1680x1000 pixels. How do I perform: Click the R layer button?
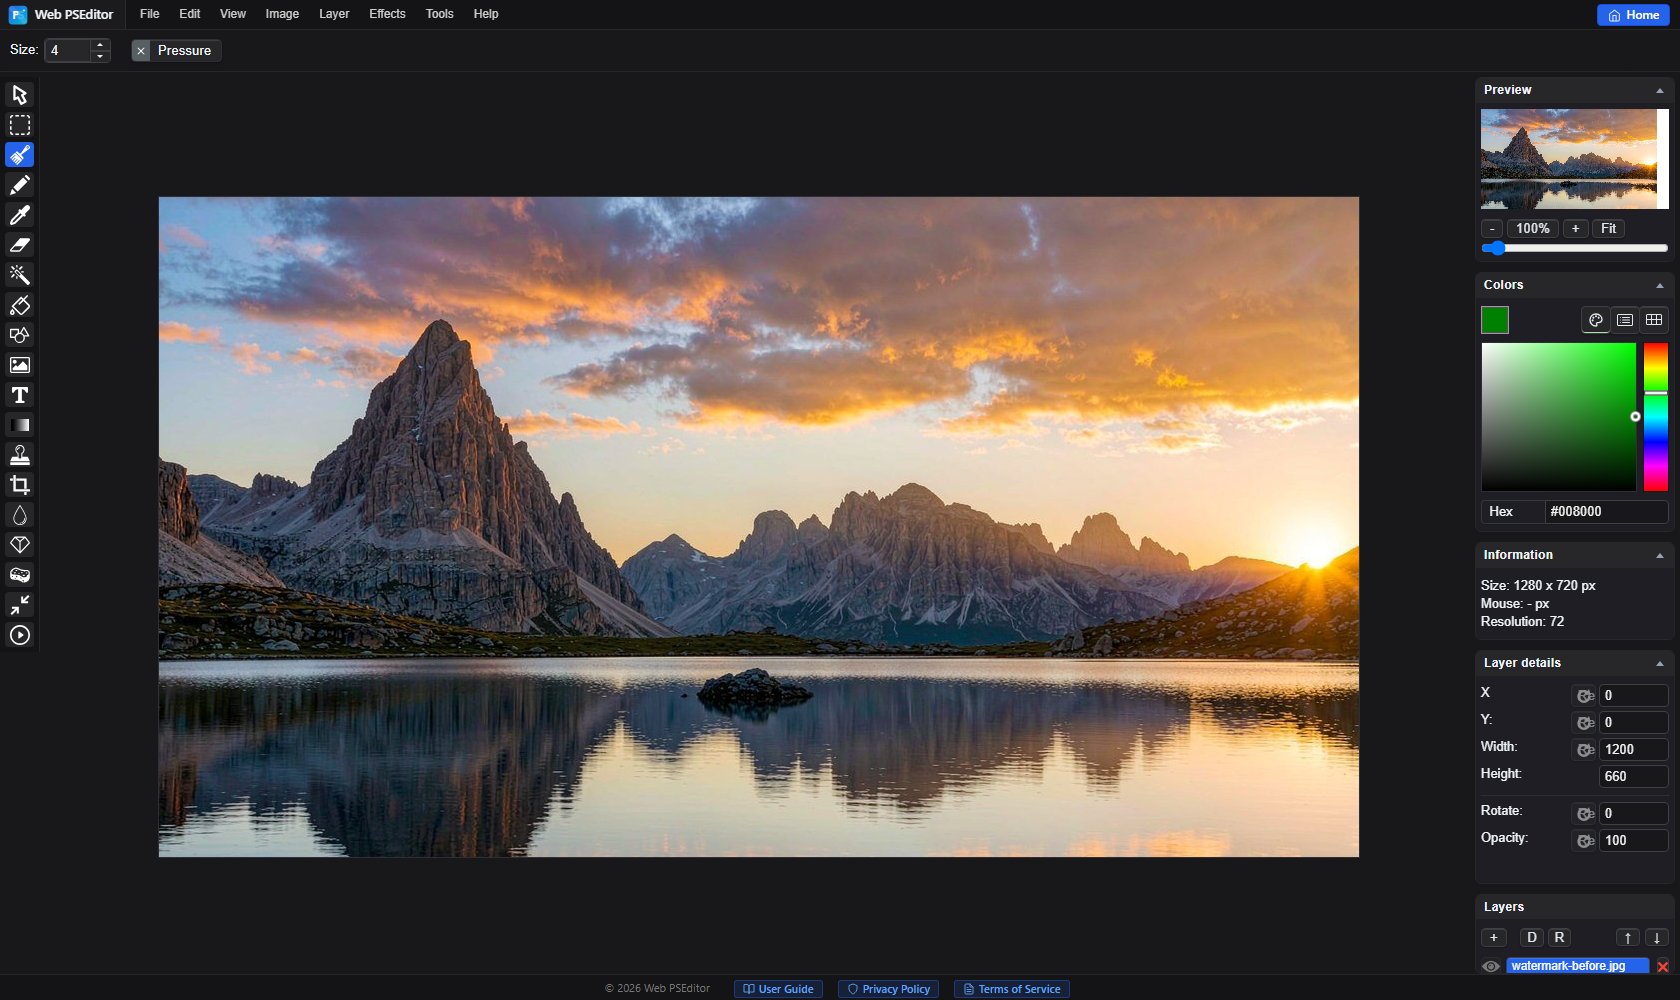point(1560,937)
